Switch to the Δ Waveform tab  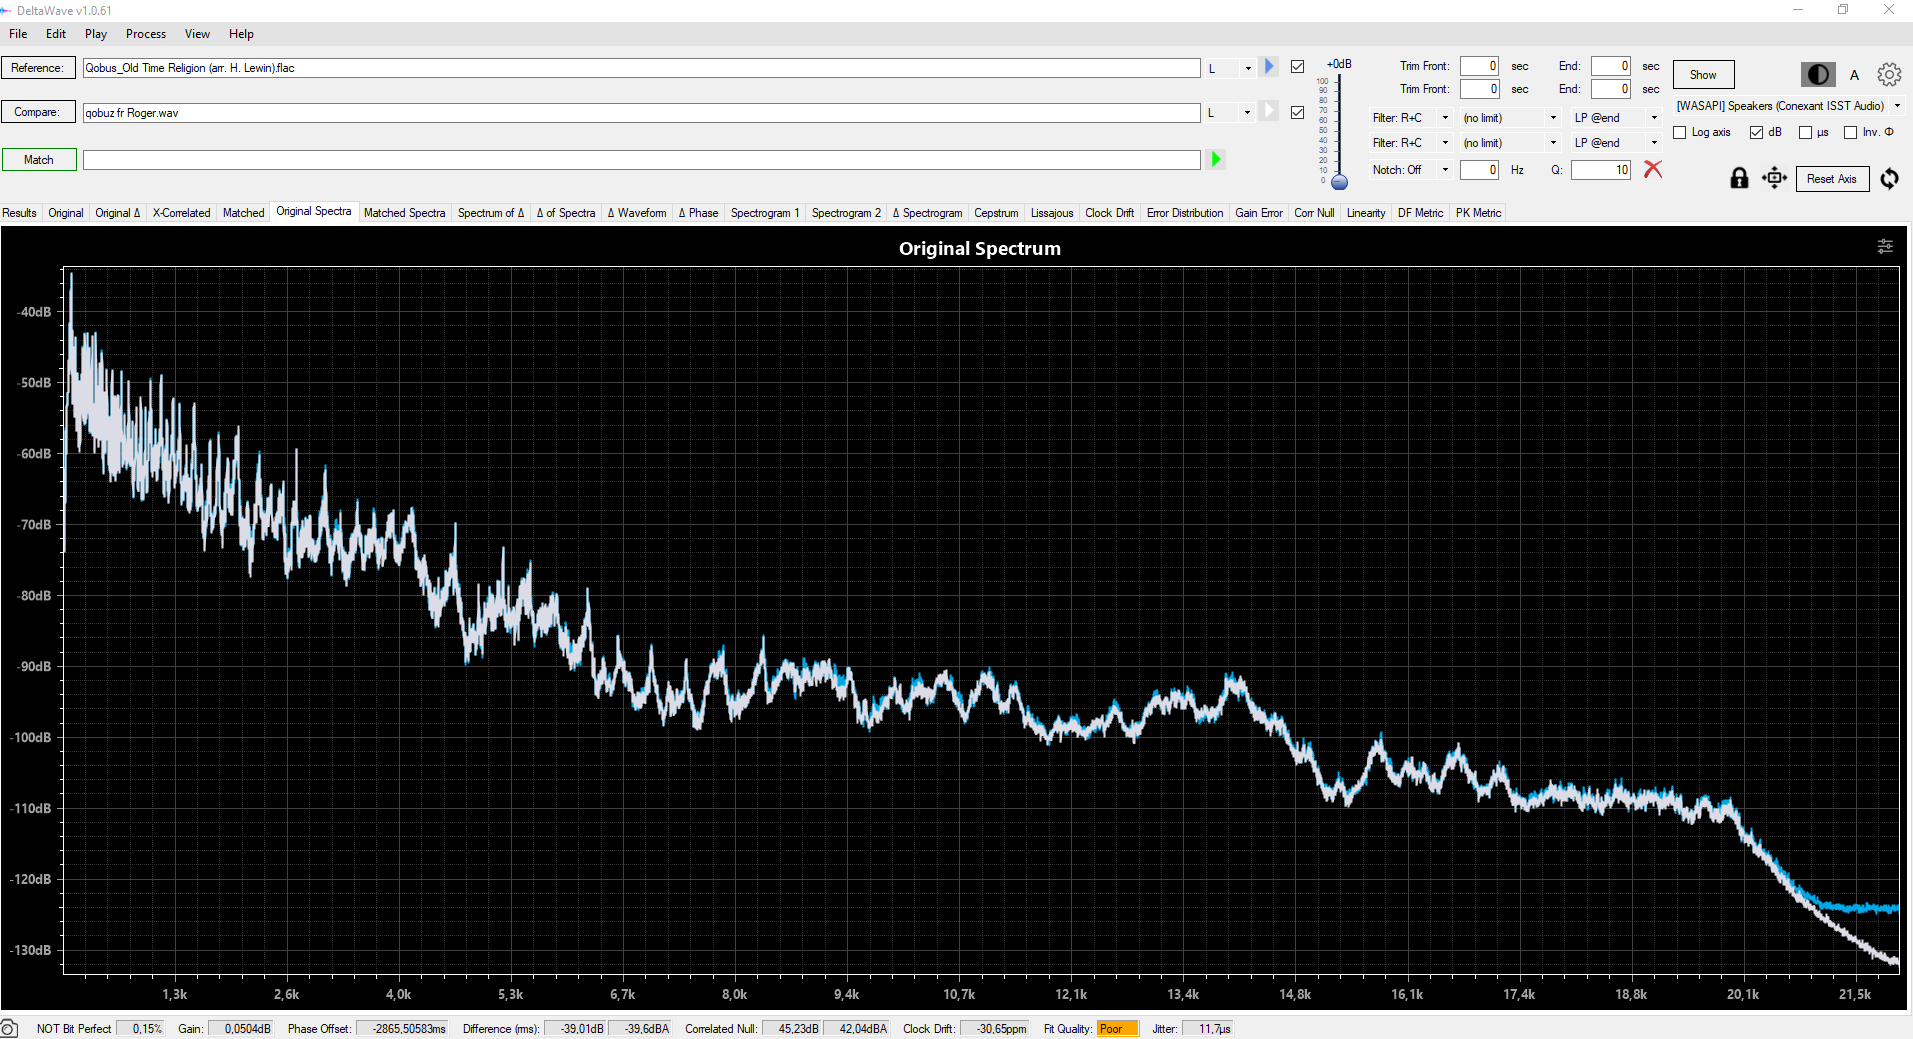(637, 213)
